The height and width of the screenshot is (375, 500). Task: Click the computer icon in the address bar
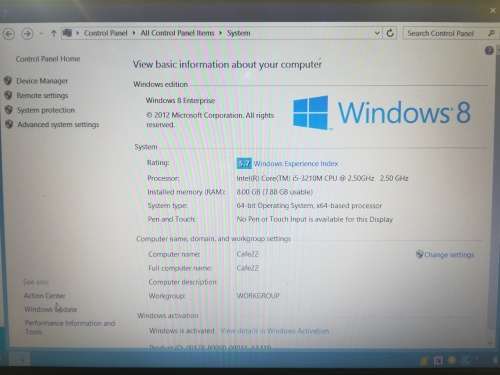[67, 33]
